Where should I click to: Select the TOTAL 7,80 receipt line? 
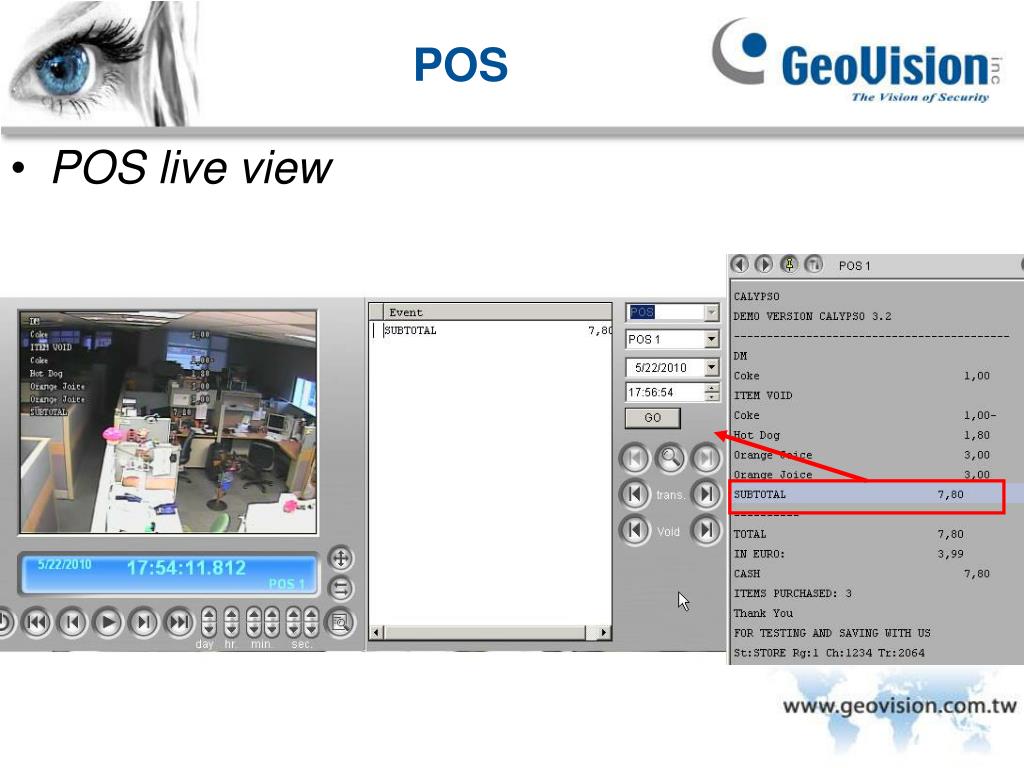(x=849, y=534)
